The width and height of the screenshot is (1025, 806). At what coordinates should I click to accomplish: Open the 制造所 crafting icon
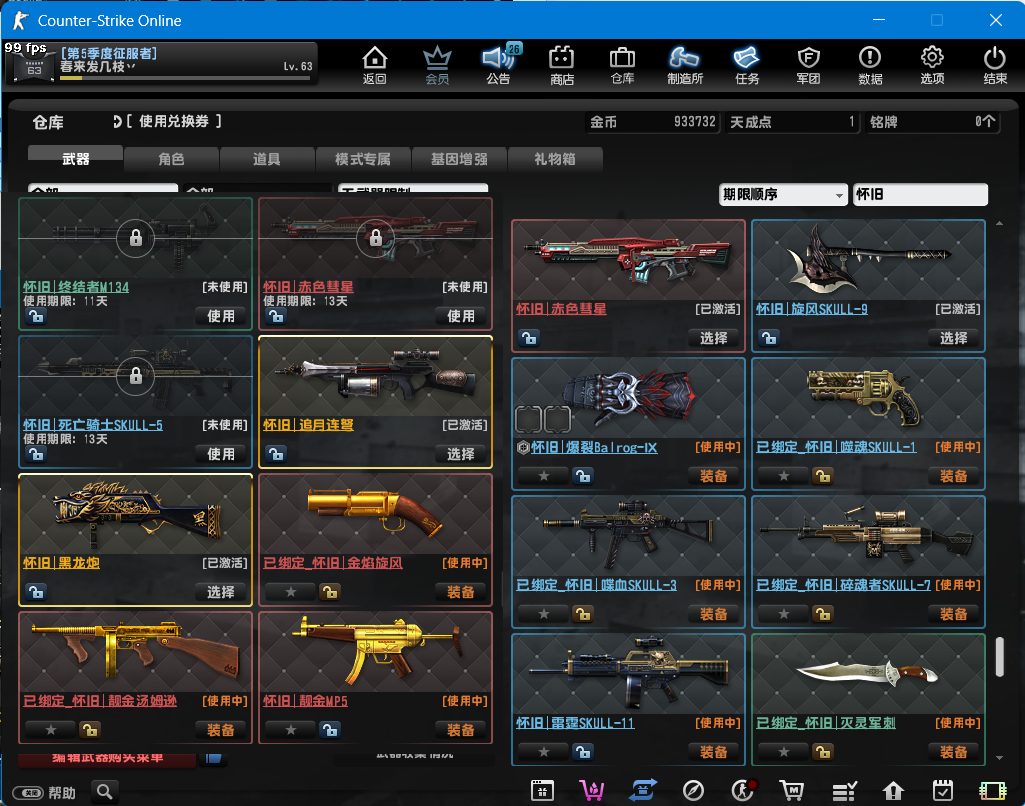(x=684, y=65)
